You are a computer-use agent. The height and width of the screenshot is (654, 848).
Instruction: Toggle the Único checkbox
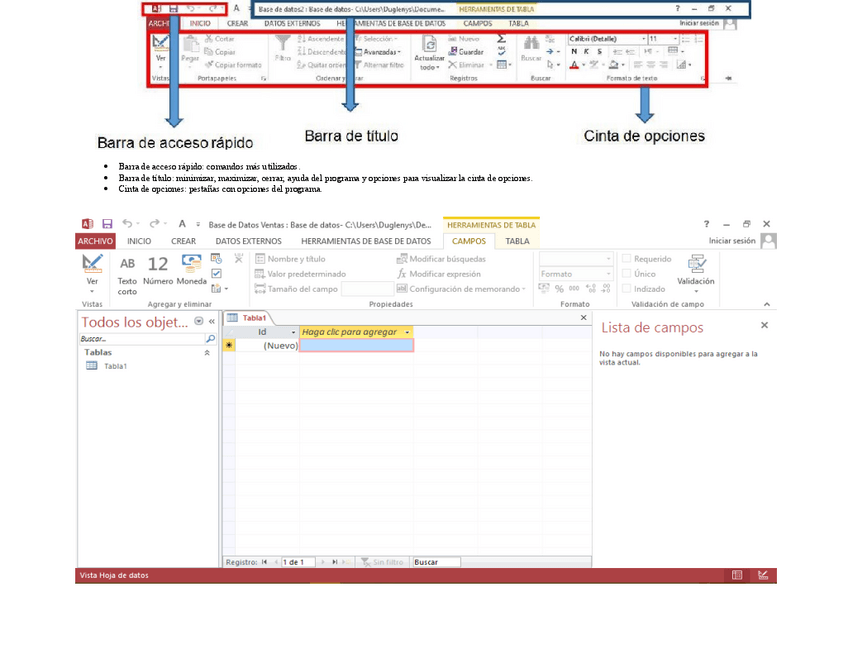pyautogui.click(x=627, y=274)
